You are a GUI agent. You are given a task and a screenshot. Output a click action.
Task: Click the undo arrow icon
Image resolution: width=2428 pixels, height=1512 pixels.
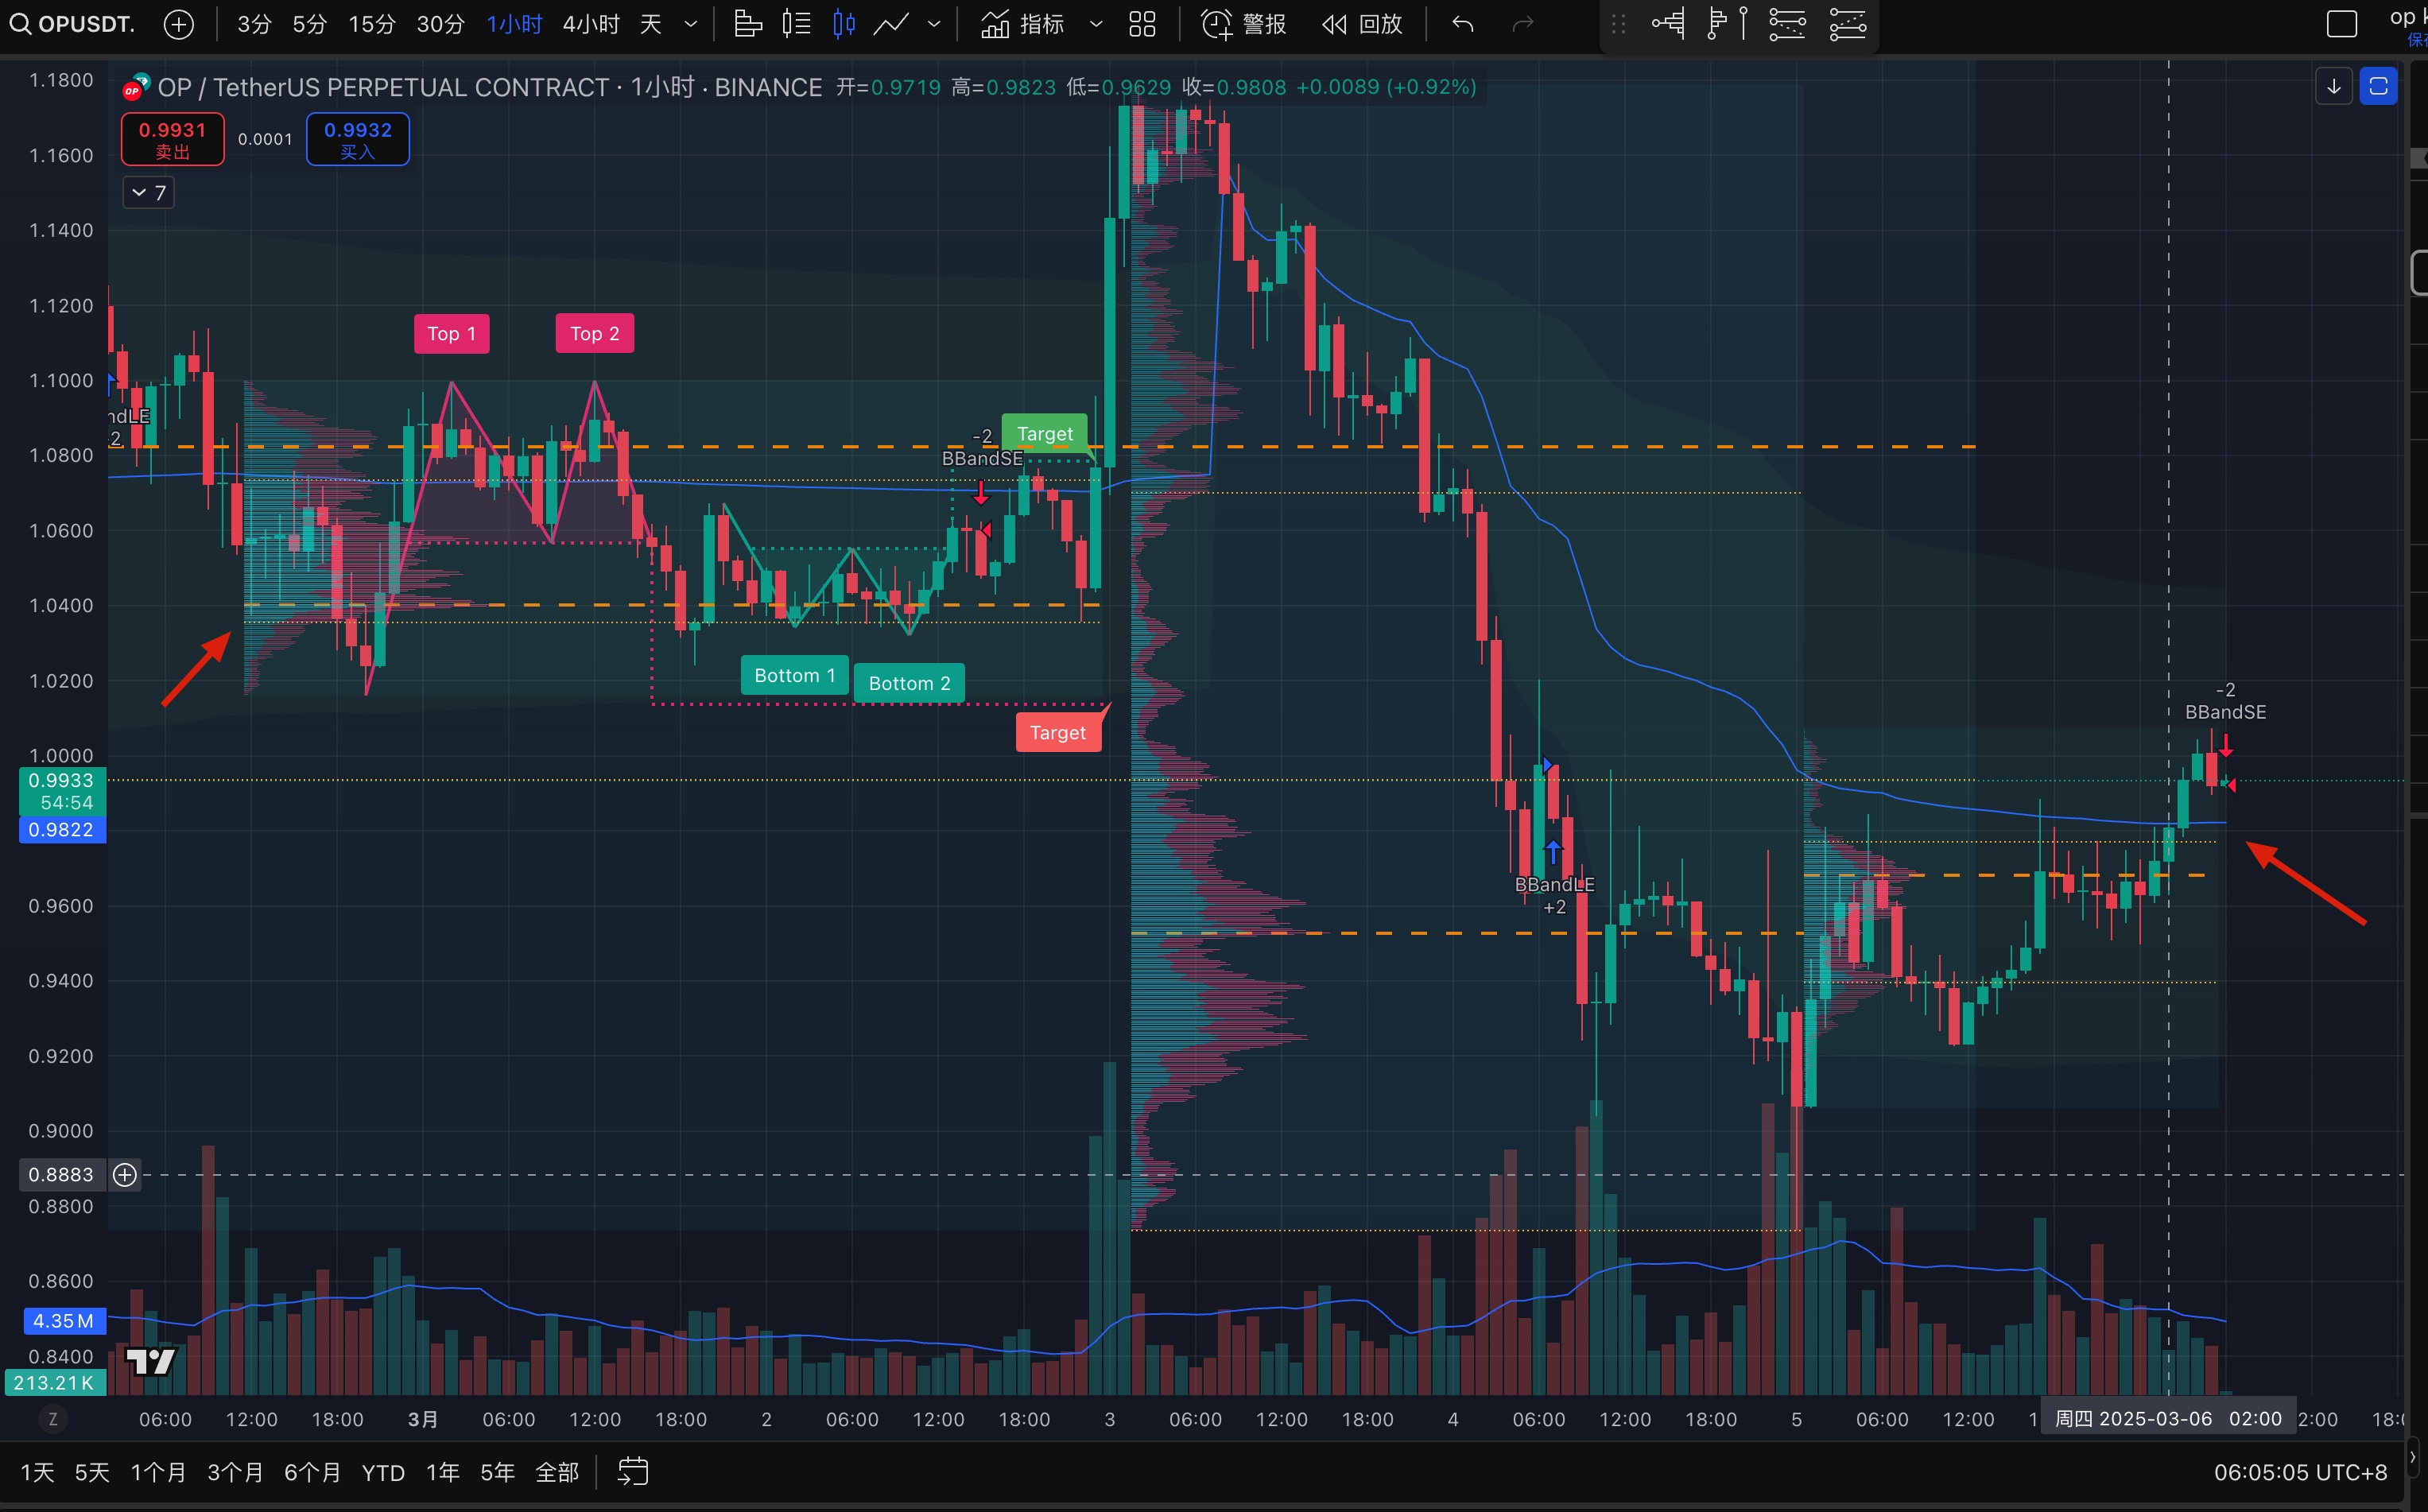click(x=1462, y=24)
